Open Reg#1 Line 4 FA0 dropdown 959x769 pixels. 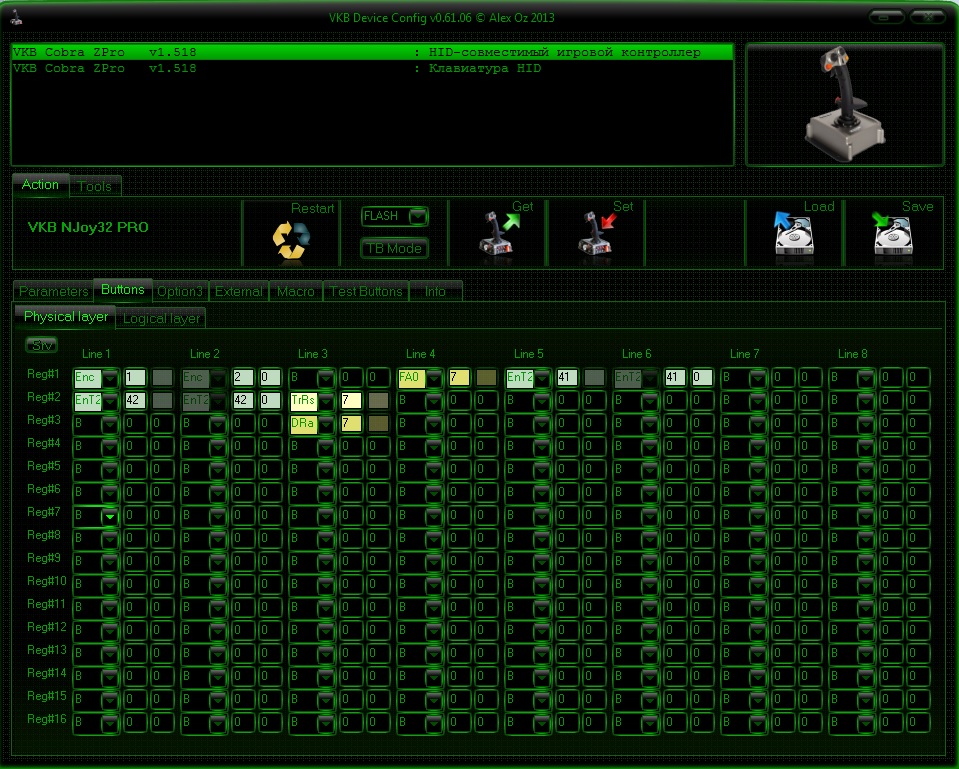(x=434, y=378)
